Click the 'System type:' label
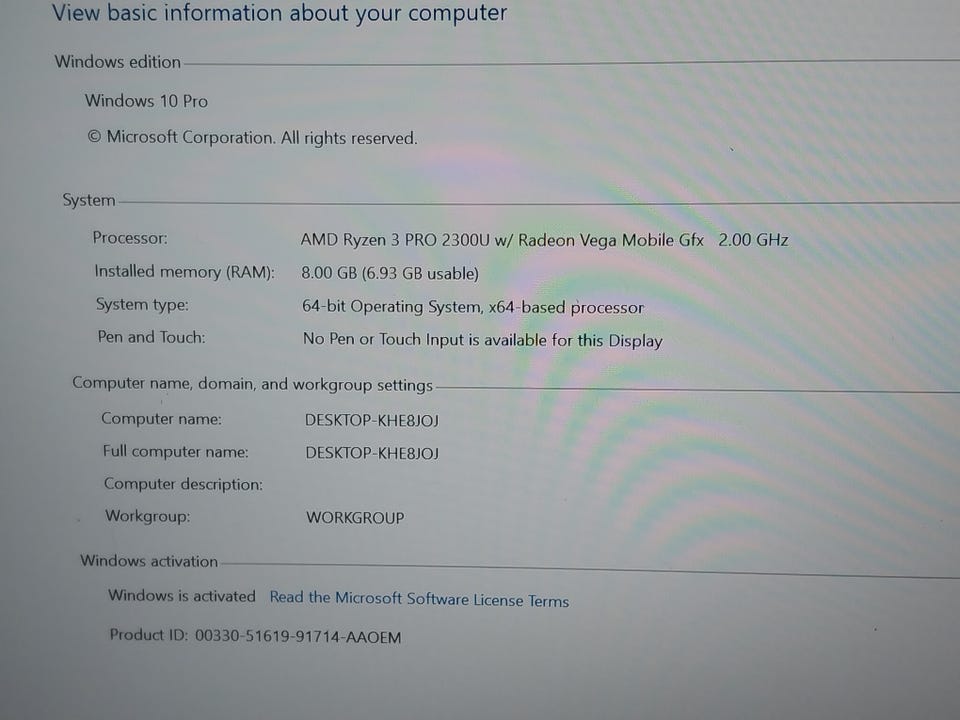The image size is (960, 720). click(142, 305)
